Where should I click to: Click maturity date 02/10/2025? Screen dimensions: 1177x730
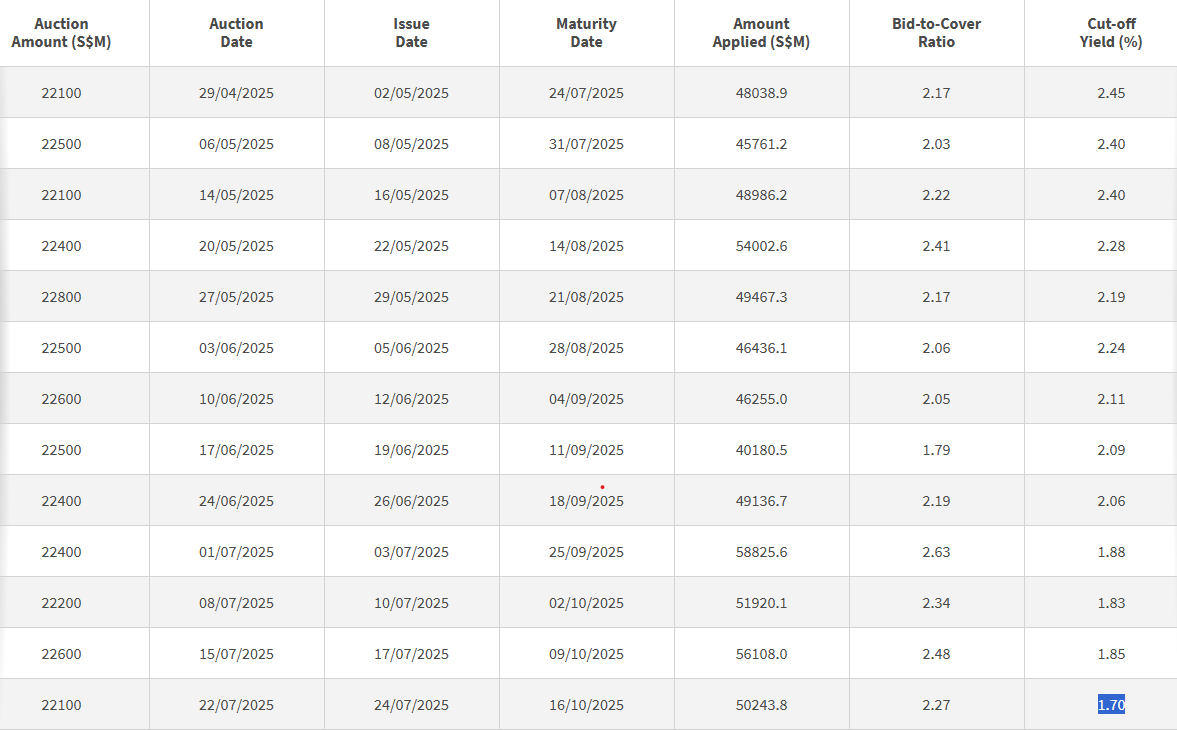(586, 603)
